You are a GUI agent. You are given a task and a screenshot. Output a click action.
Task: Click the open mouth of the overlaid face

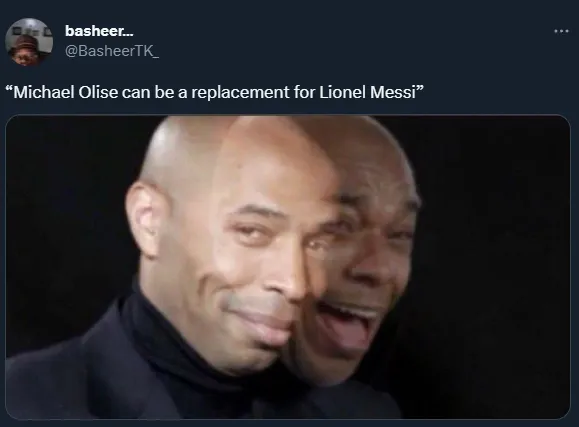347,323
